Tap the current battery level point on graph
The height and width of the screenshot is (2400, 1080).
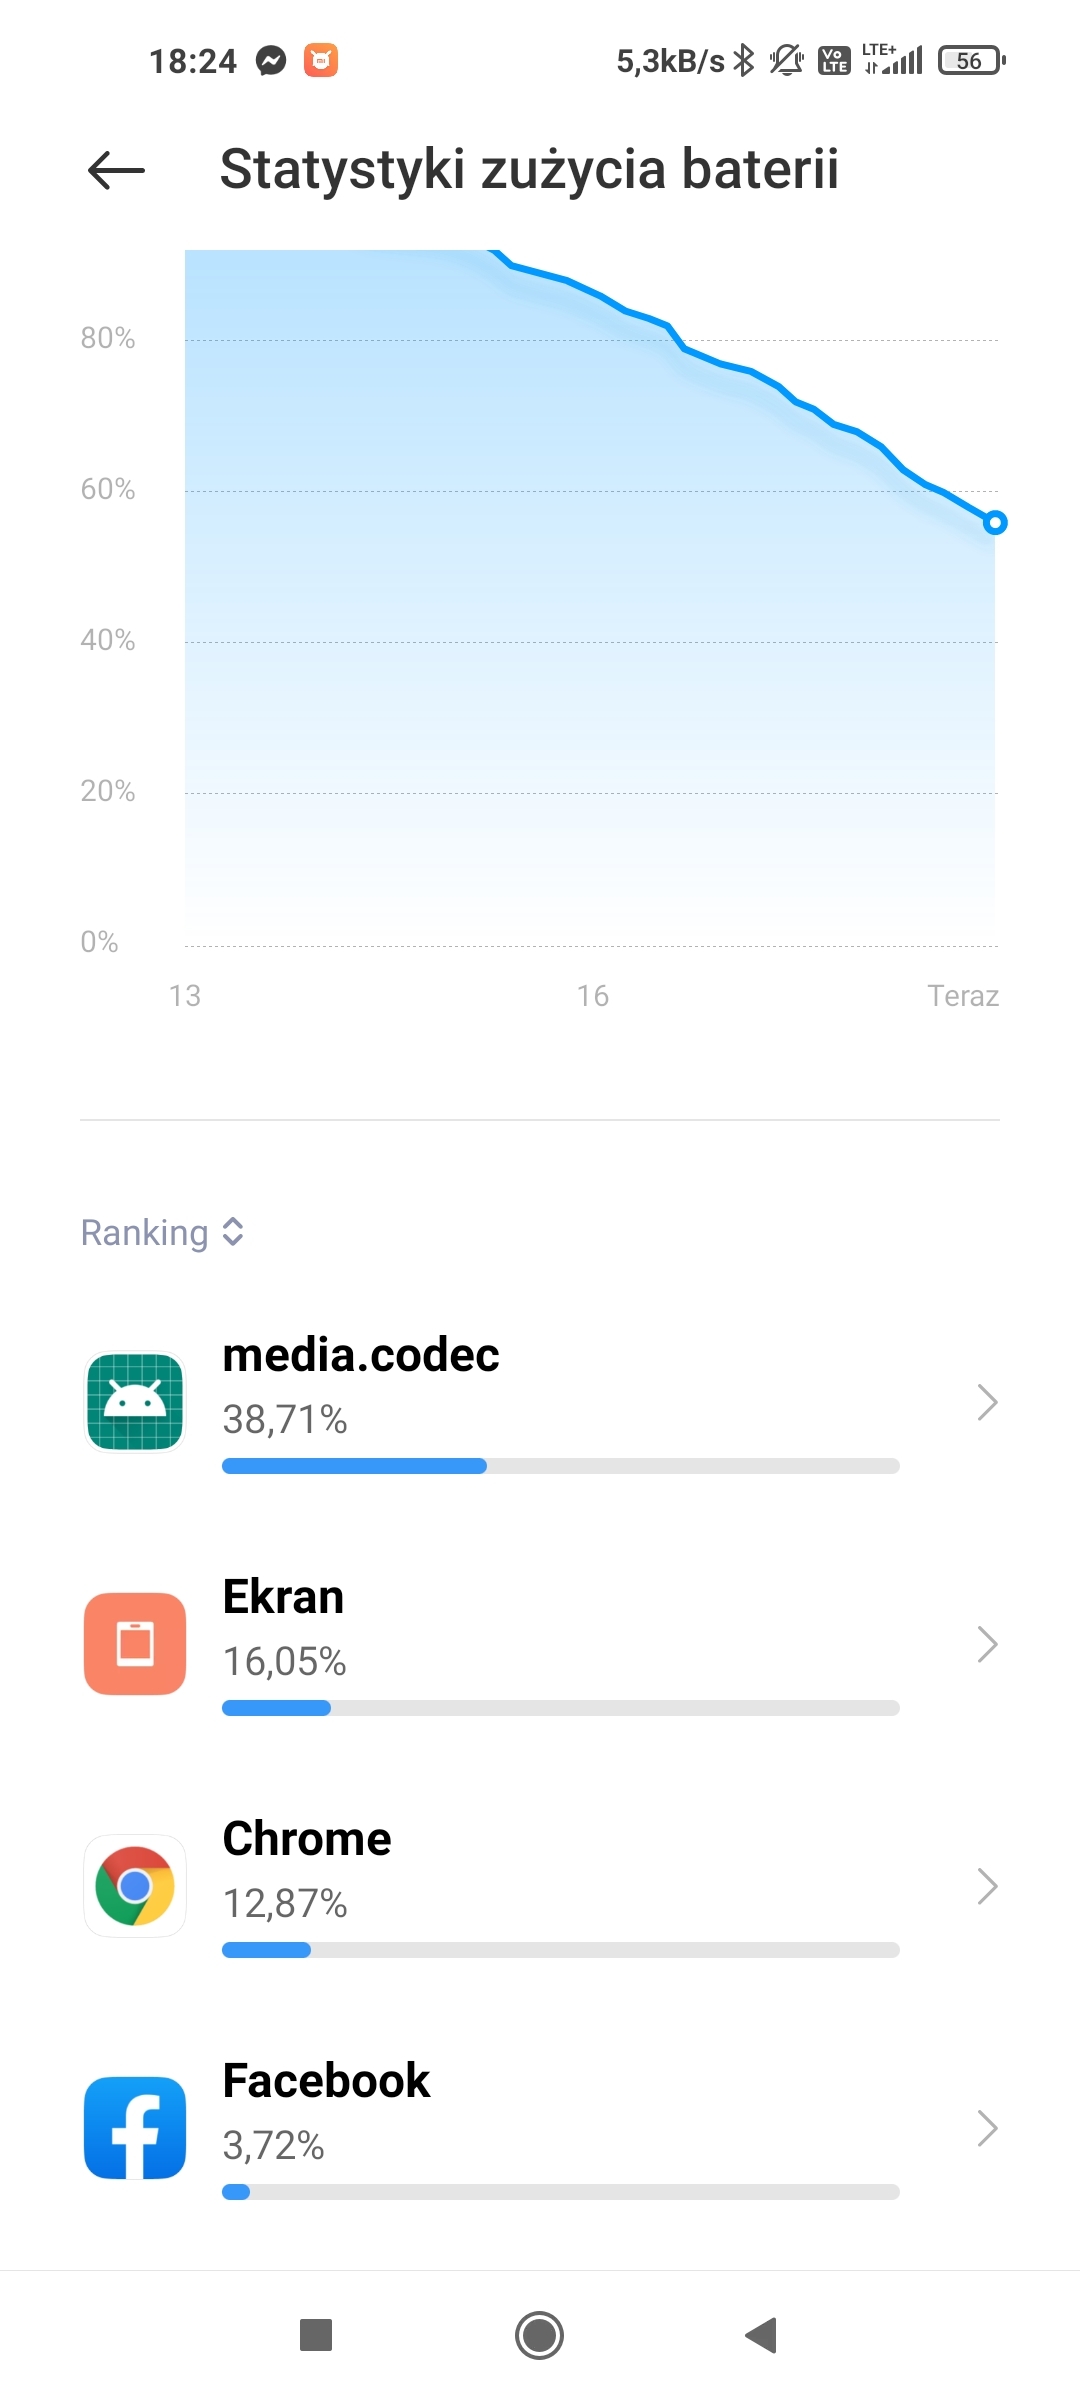pos(995,522)
